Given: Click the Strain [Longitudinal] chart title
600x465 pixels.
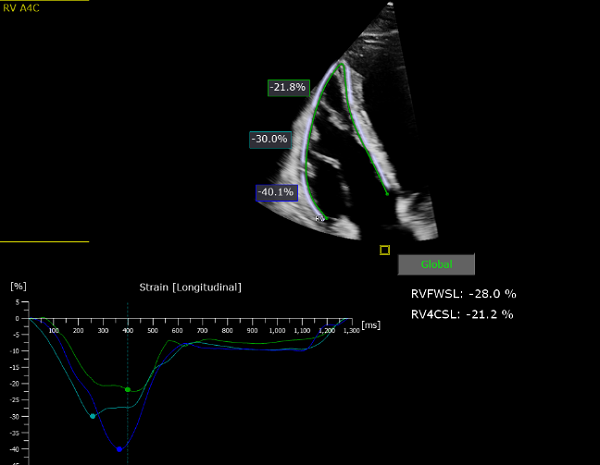Looking at the screenshot, I should click(190, 288).
